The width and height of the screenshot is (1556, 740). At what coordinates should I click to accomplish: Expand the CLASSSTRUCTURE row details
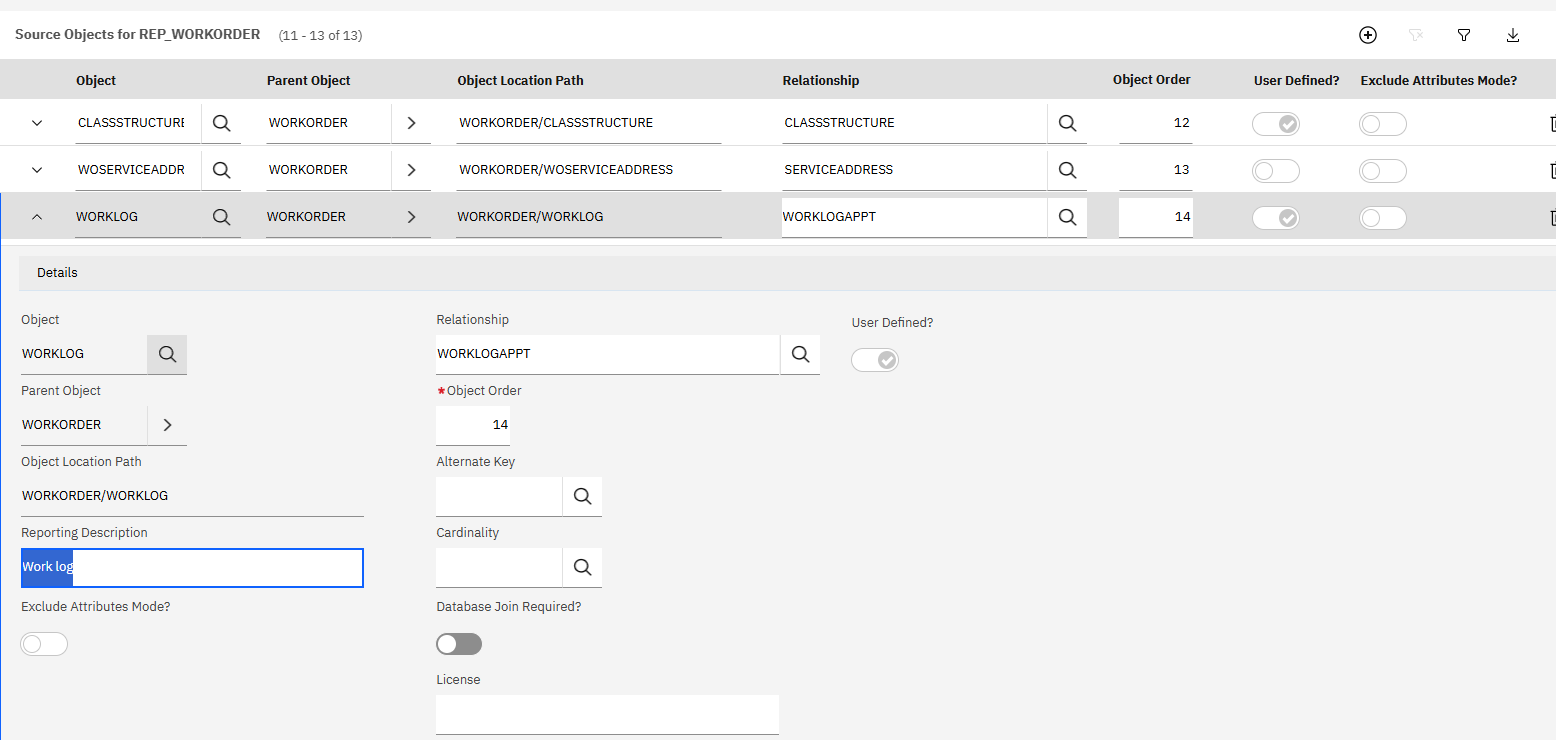pyautogui.click(x=36, y=123)
